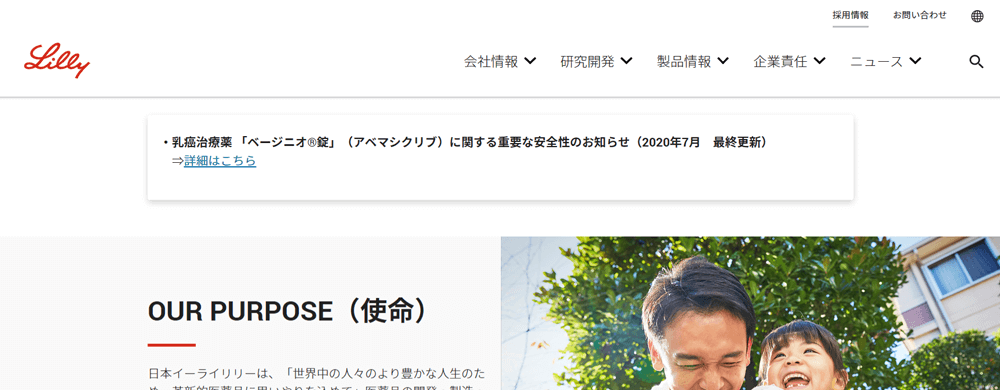Click the 日本イーライリリー description paragraph
1000x390 pixels.
click(316, 380)
